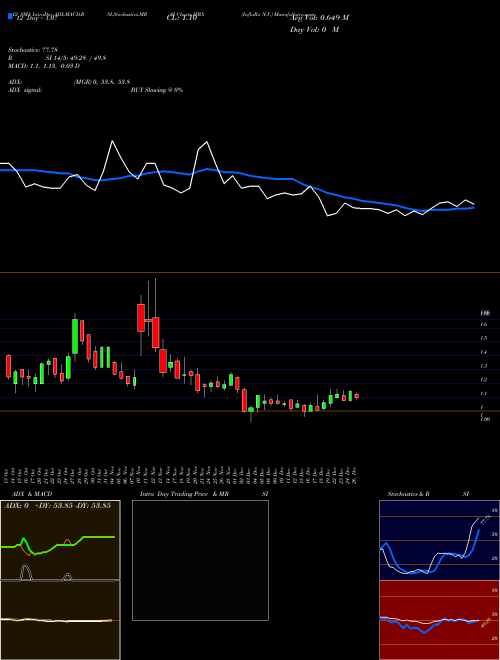This screenshot has height=660, width=500.
Task: Click the highest peak of the white line above the blue SMA
Action: pyautogui.click(x=112, y=141)
